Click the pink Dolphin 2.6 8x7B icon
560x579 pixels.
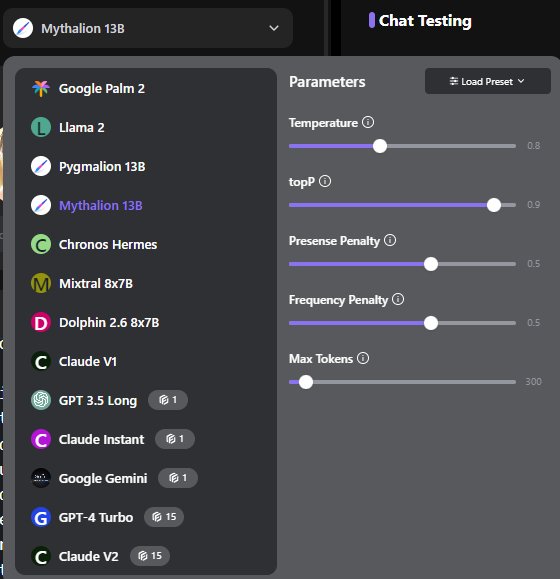click(x=41, y=322)
